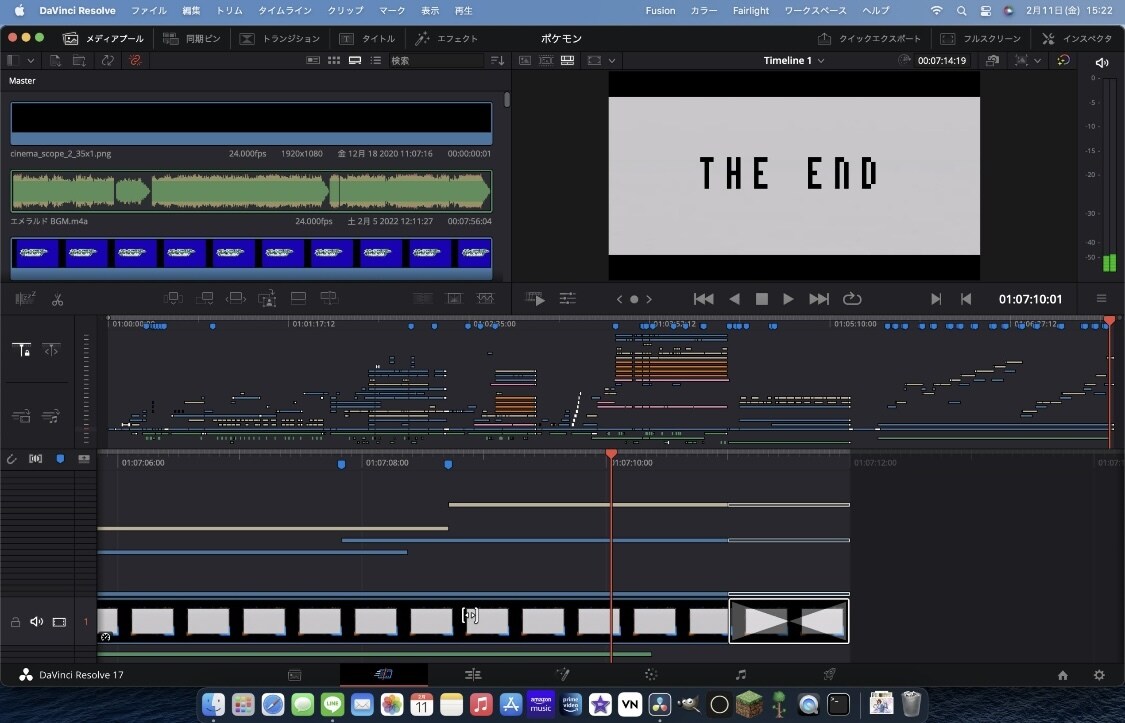The height and width of the screenshot is (723, 1125).
Task: Go to last frame
Action: coord(819,299)
